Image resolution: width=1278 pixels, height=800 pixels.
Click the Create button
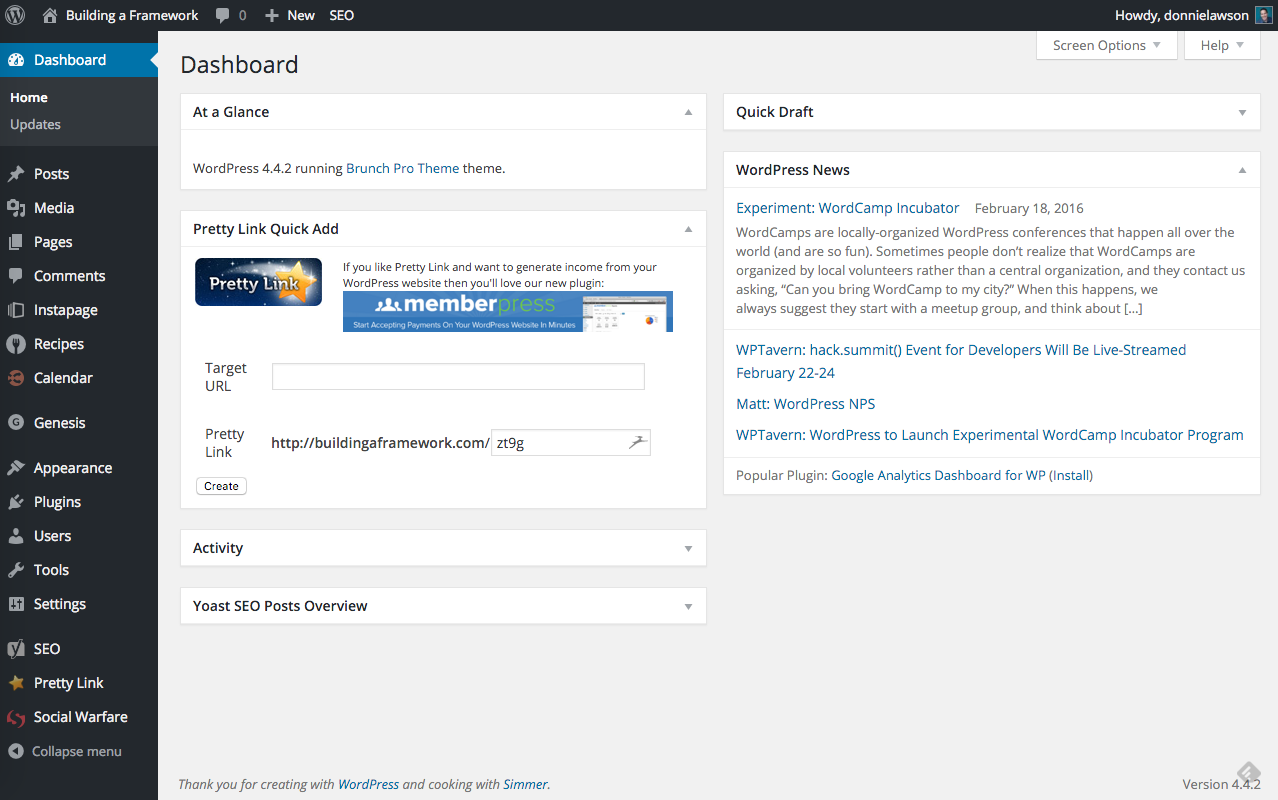point(221,486)
